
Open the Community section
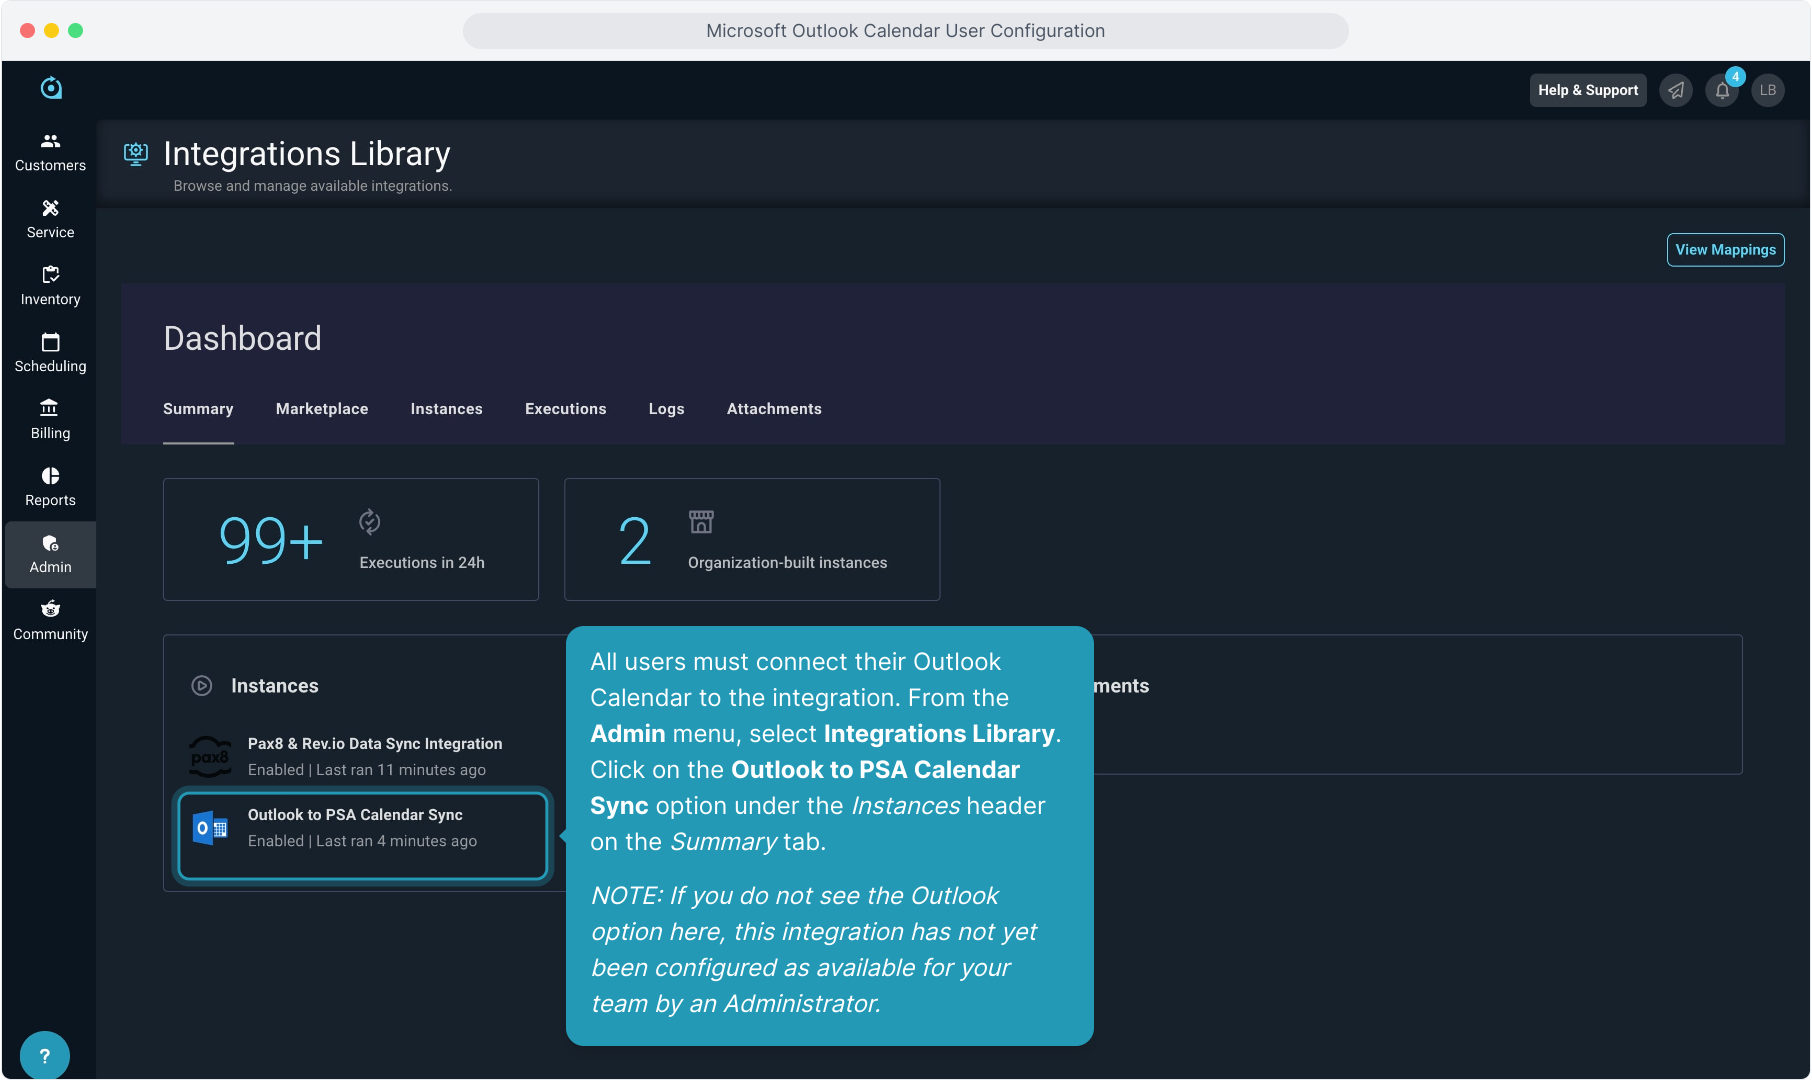click(x=50, y=621)
